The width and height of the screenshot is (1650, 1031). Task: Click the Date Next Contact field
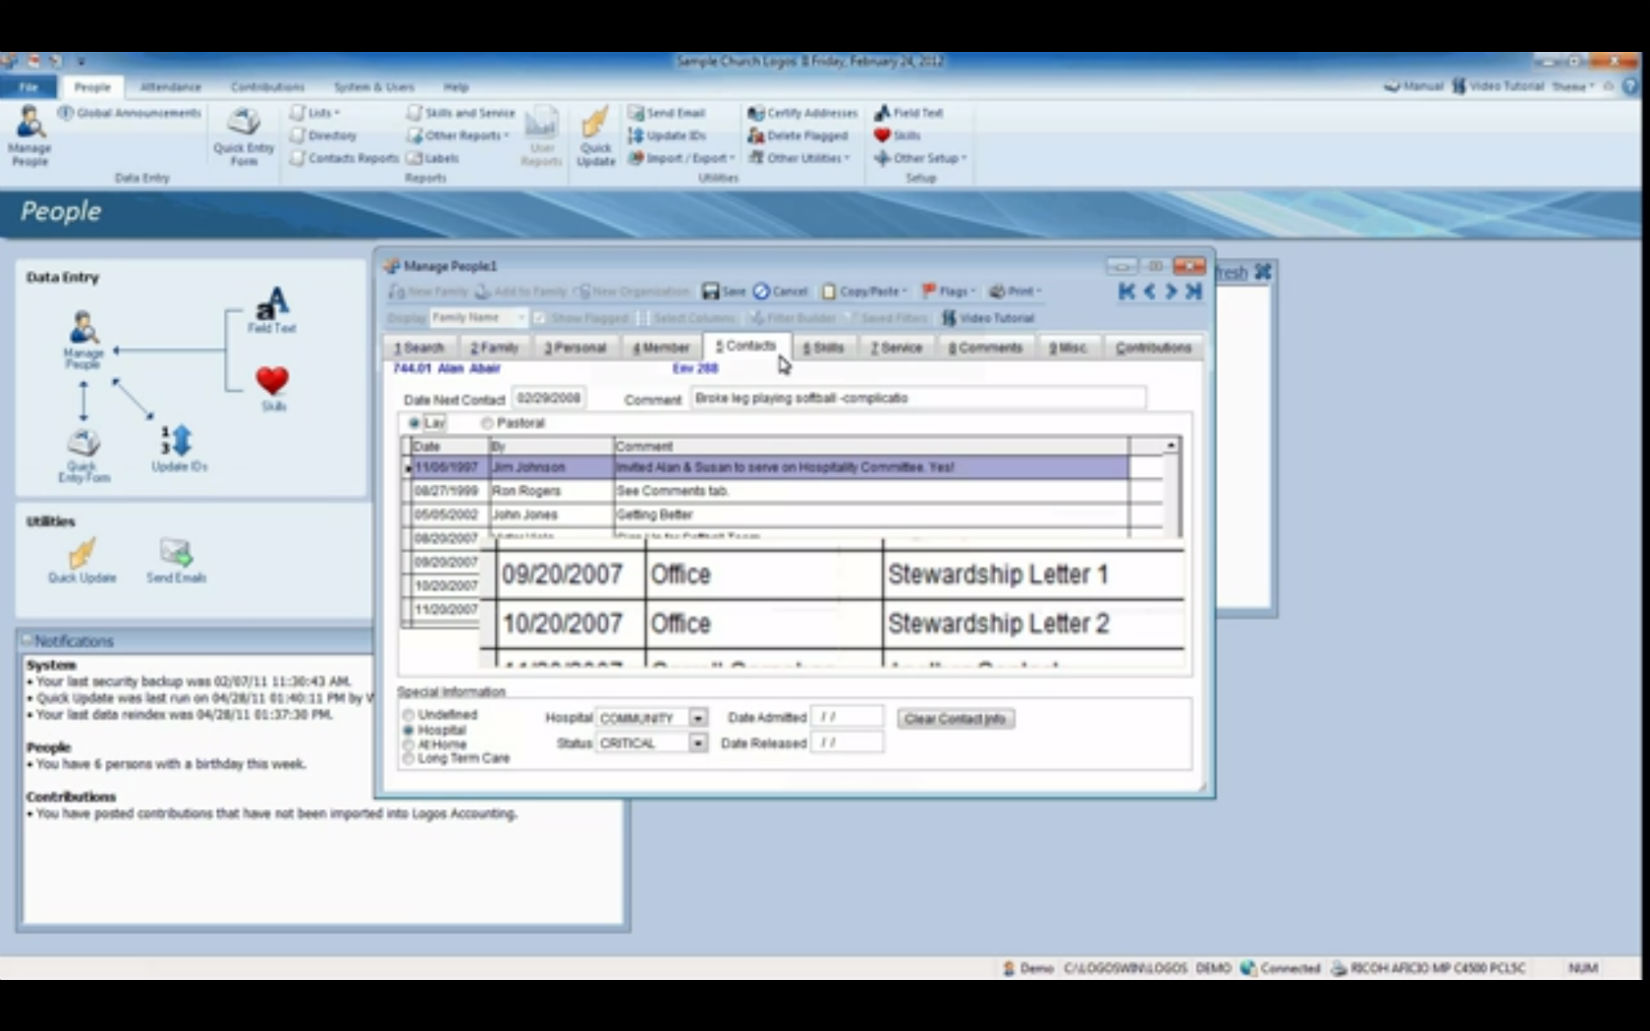[x=549, y=398]
